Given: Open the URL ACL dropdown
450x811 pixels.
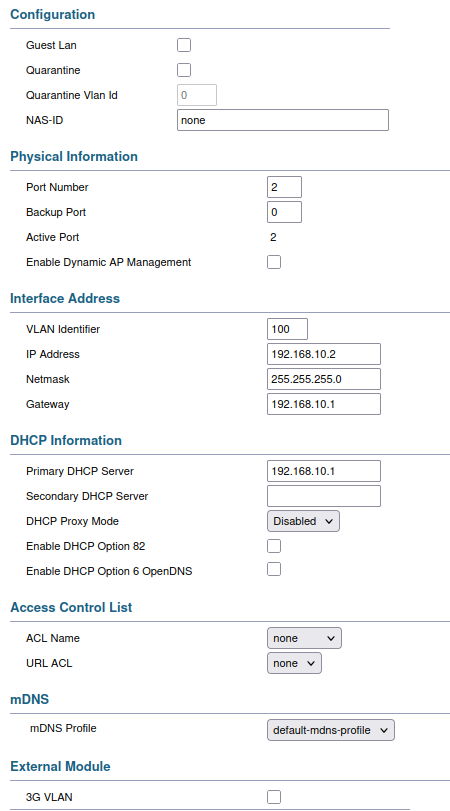Looking at the screenshot, I should [x=294, y=663].
